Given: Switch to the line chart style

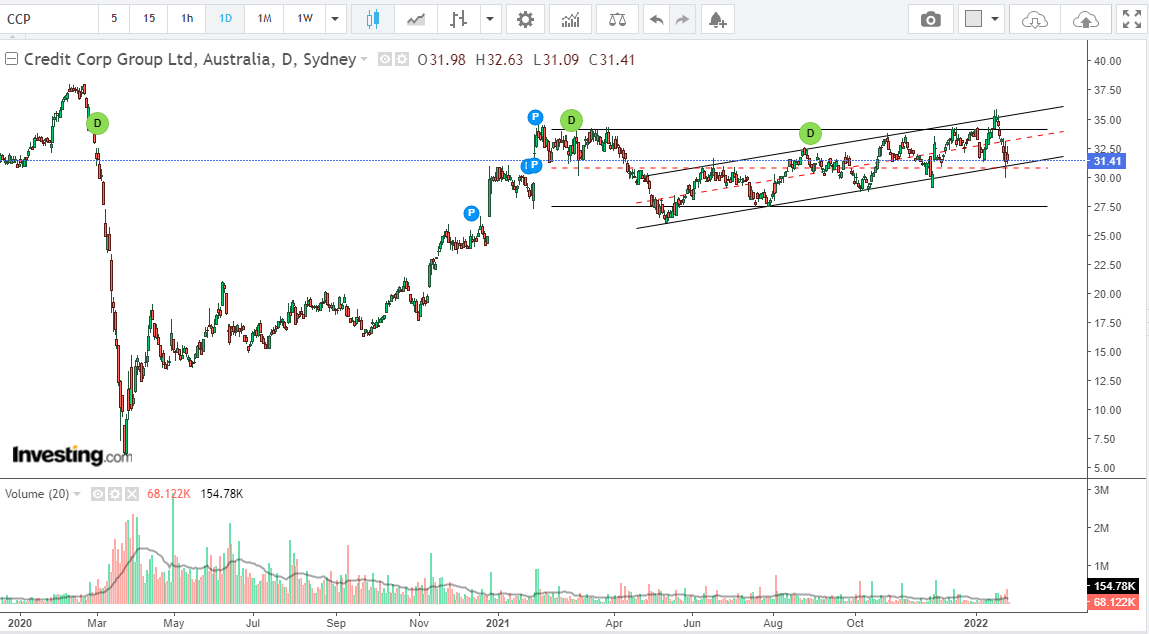Looking at the screenshot, I should coord(415,19).
